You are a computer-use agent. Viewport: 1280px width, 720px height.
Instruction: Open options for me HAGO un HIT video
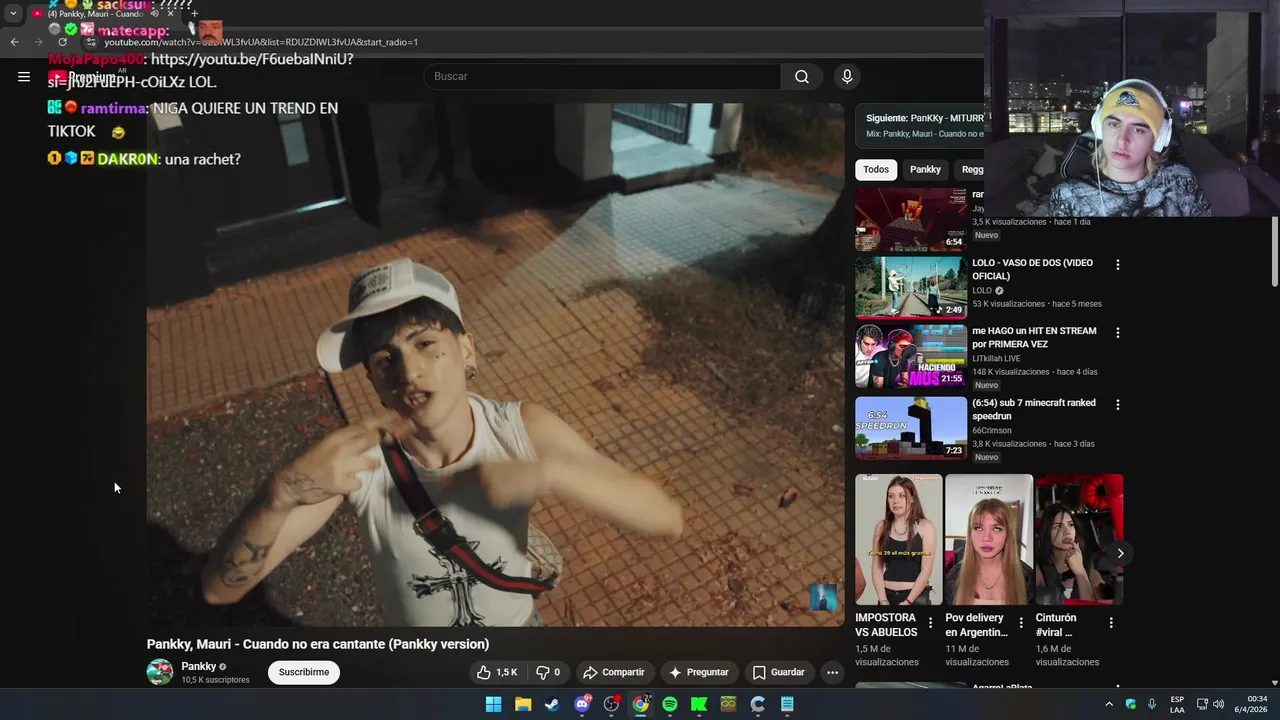click(1118, 332)
